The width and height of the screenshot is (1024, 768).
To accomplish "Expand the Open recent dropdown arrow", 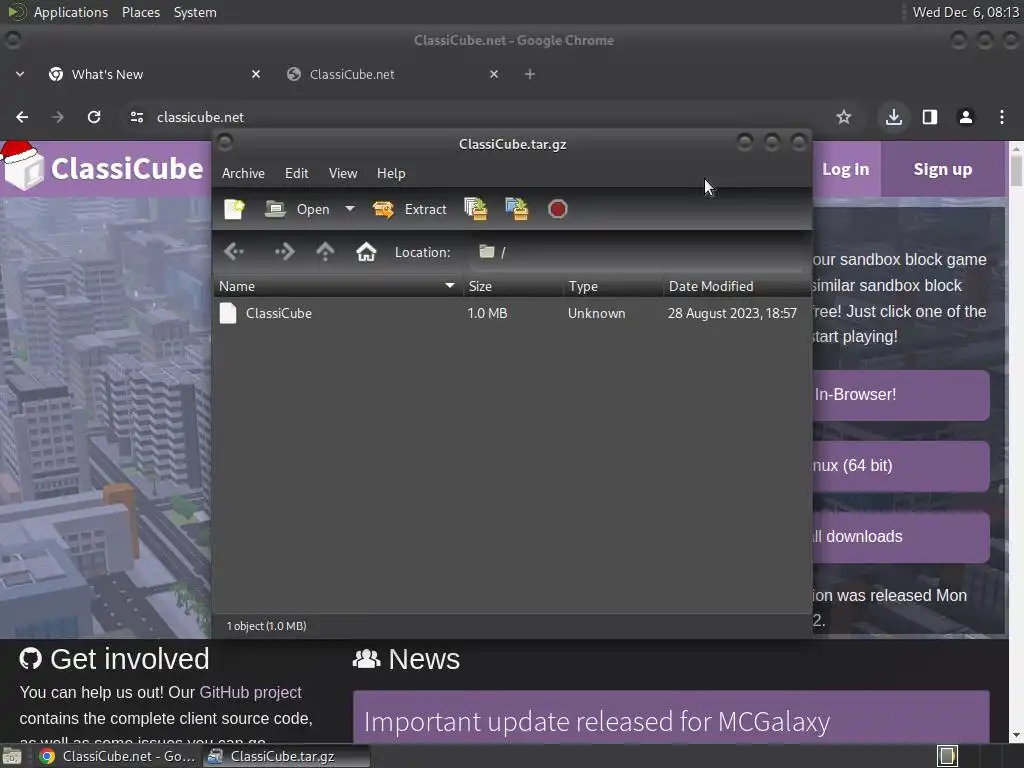I will (350, 209).
